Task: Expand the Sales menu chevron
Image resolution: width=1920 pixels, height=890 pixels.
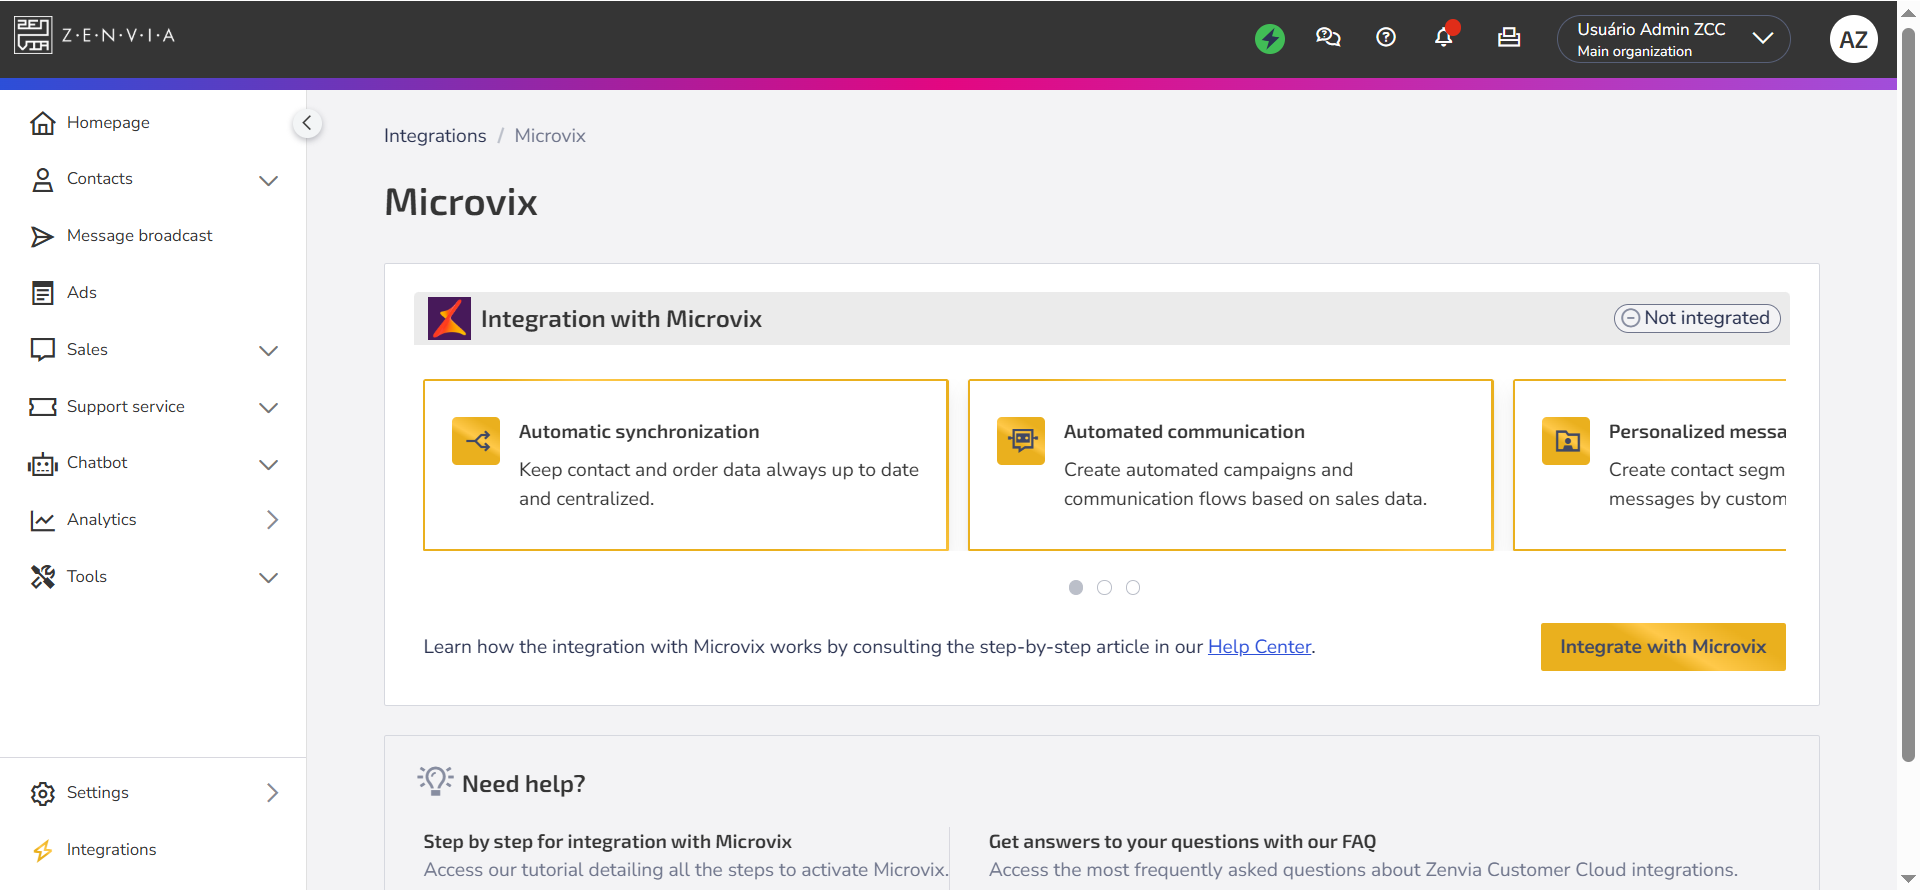Action: [x=268, y=350]
